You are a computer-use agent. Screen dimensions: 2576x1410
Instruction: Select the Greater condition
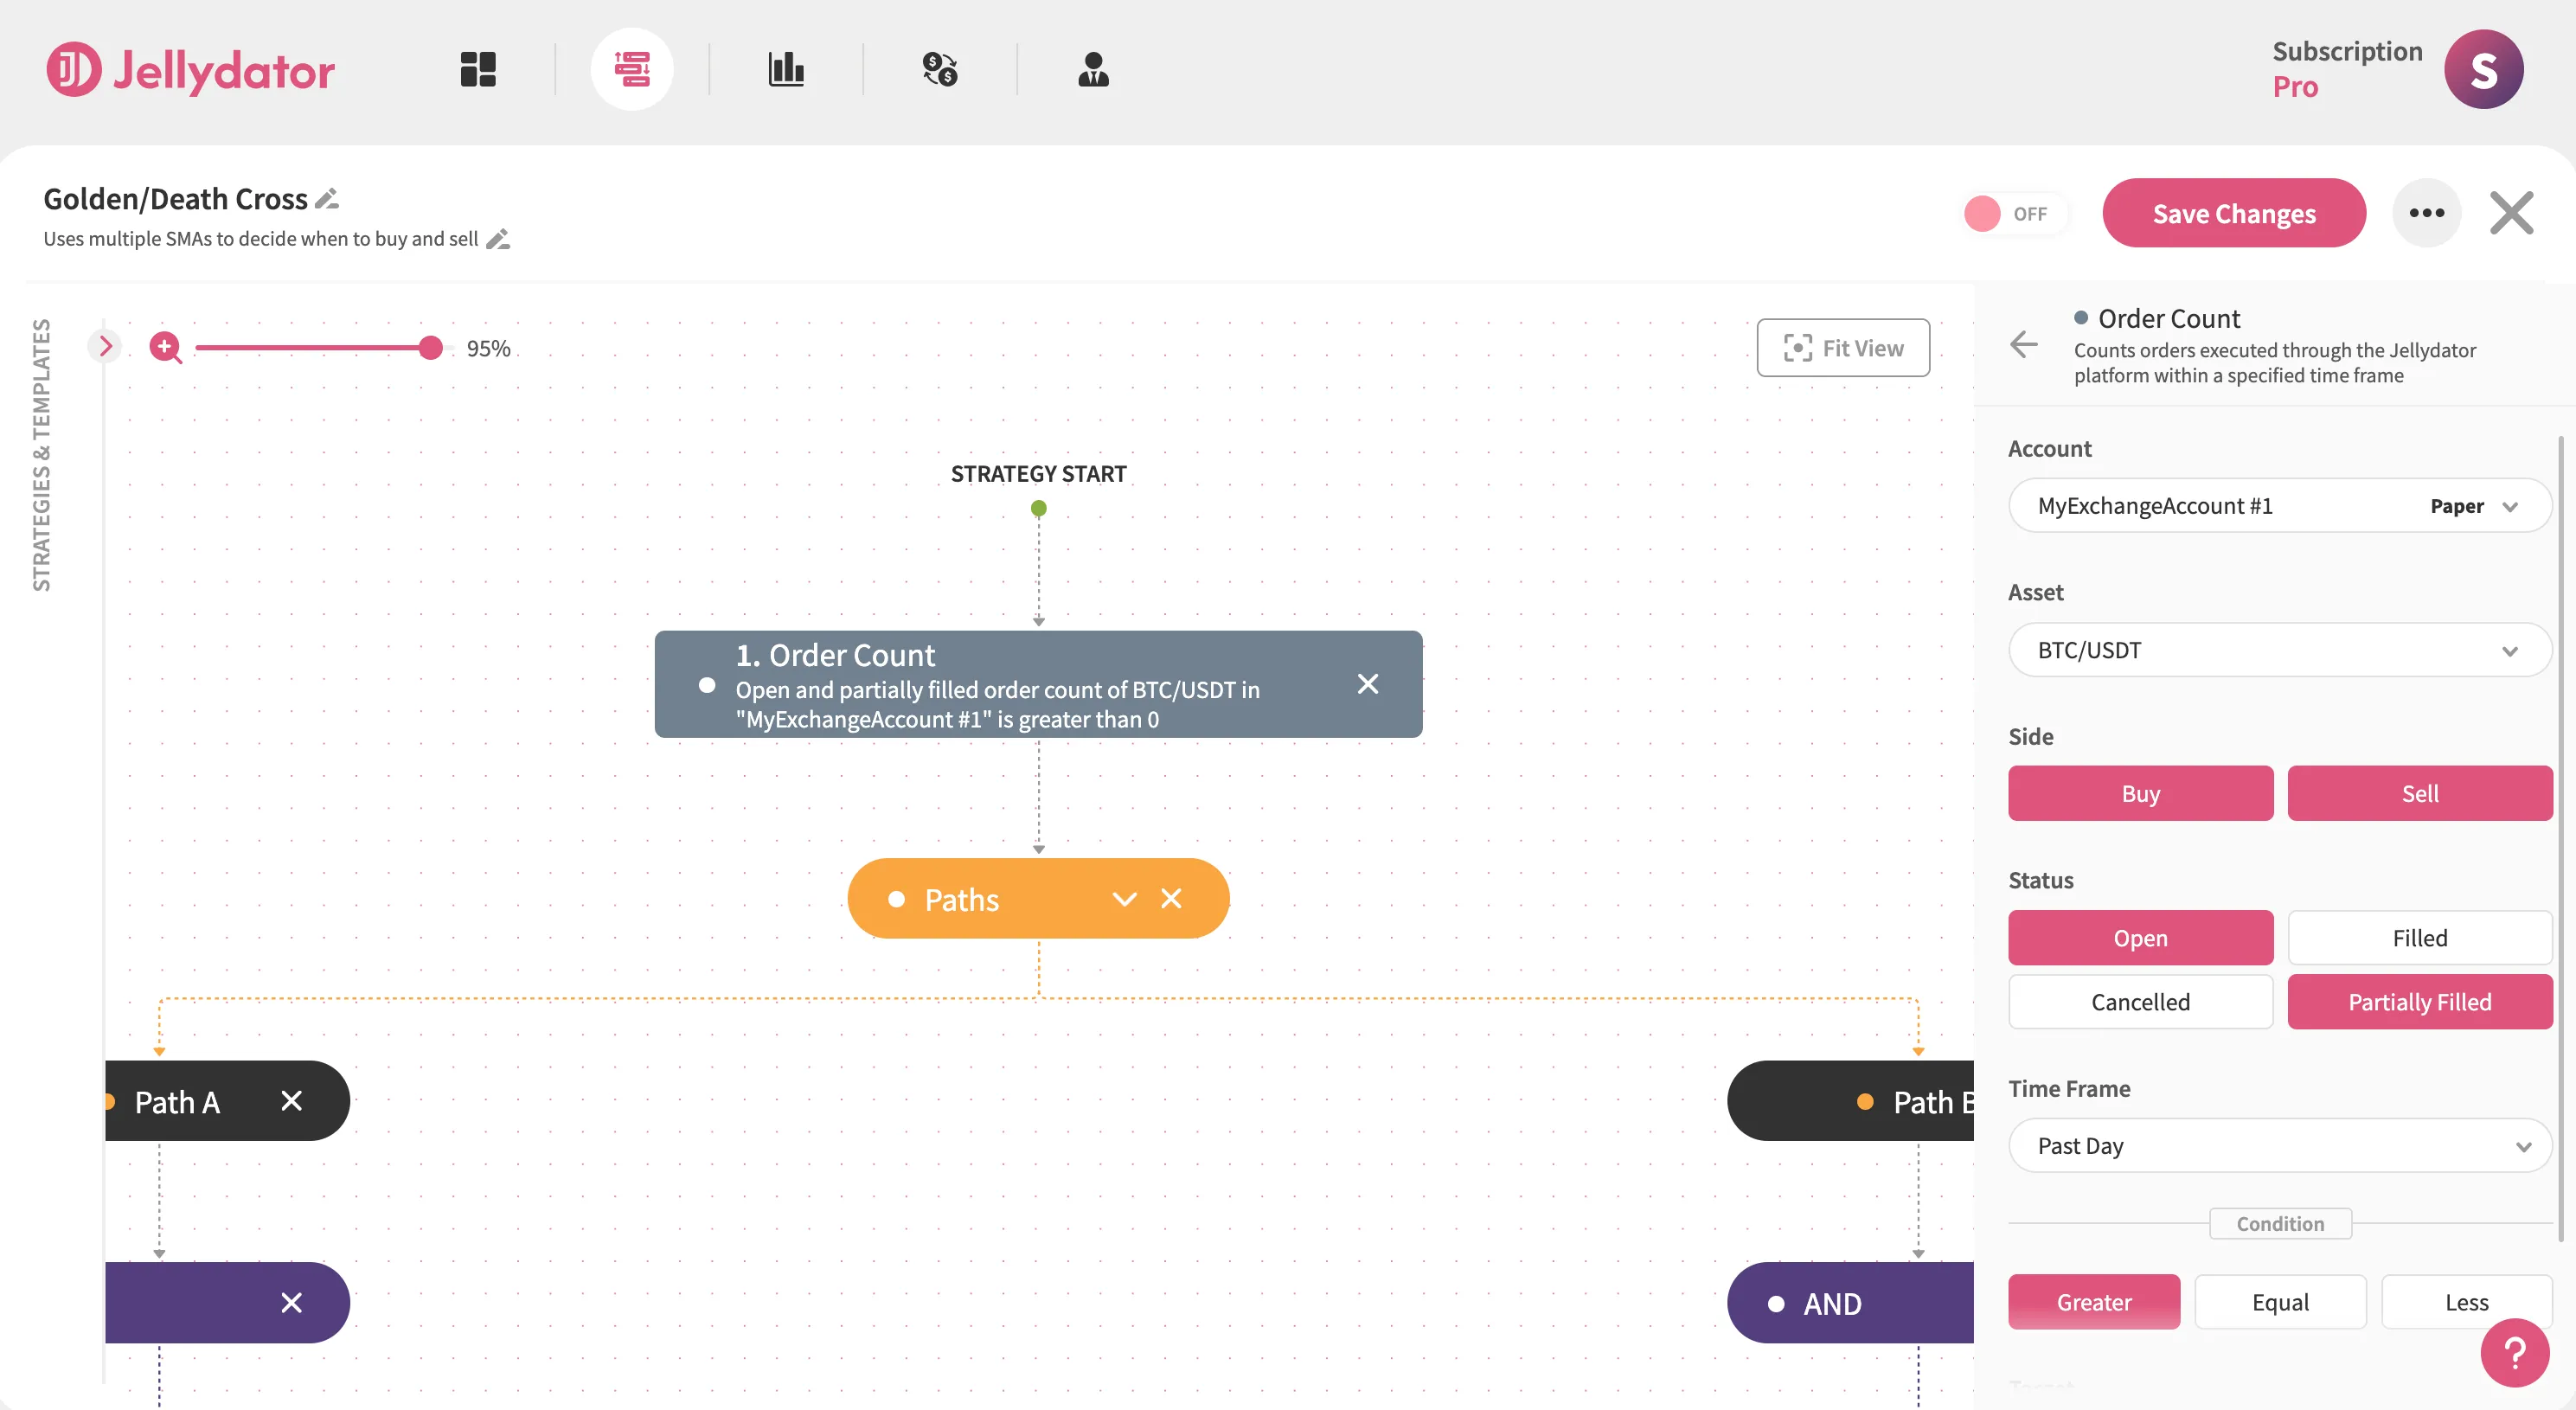pyautogui.click(x=2094, y=1302)
